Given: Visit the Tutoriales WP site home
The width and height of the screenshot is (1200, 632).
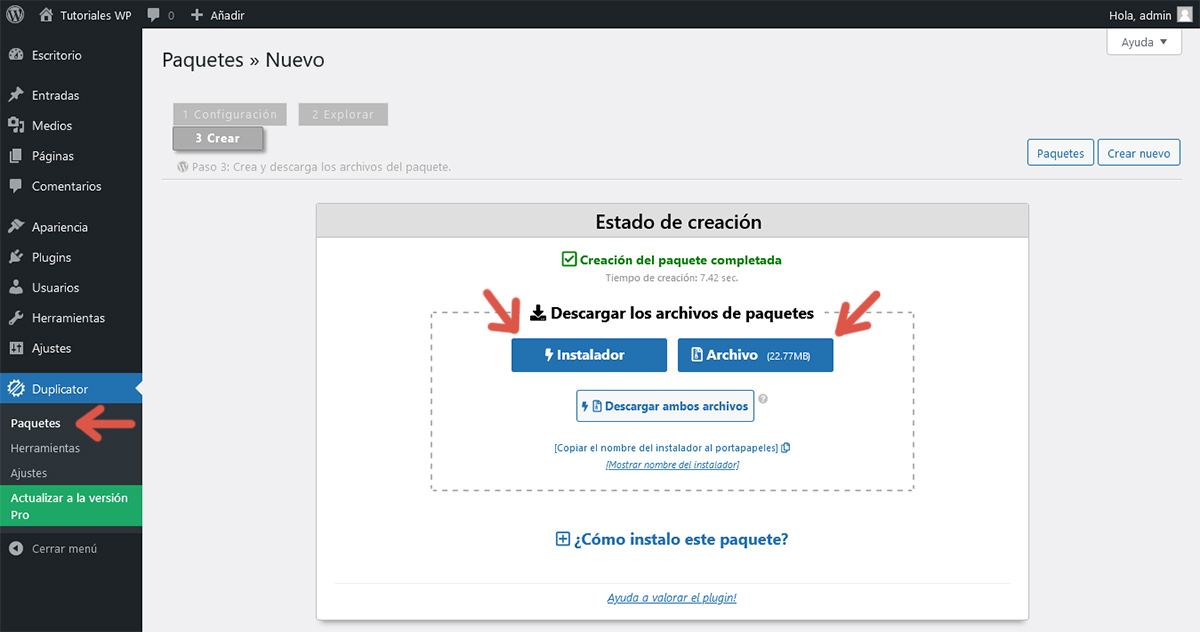Looking at the screenshot, I should click(x=85, y=15).
